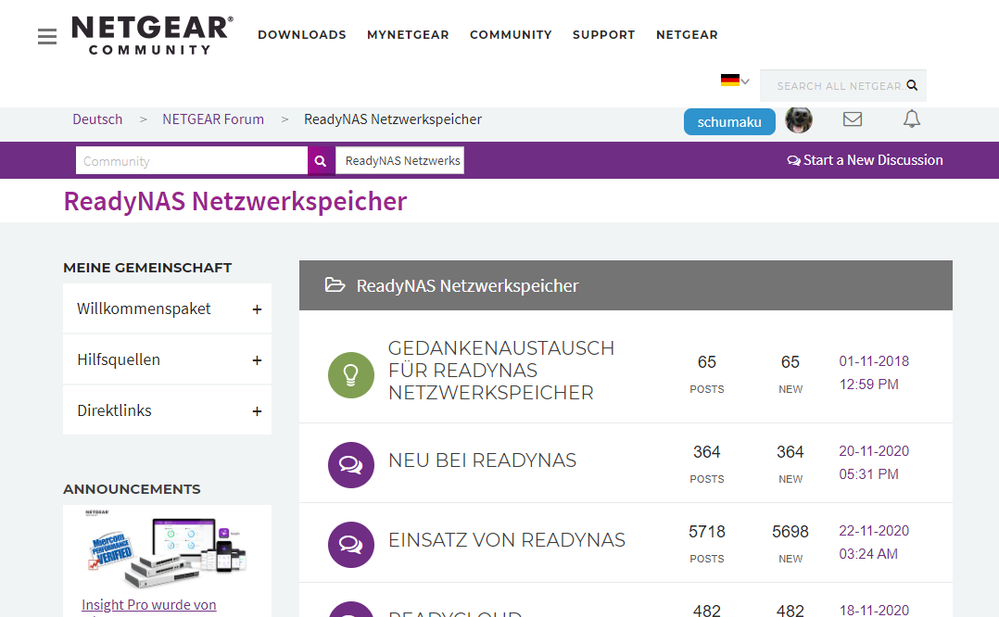Image resolution: width=999 pixels, height=617 pixels.
Task: Click the community search magnifier button
Action: [x=320, y=160]
